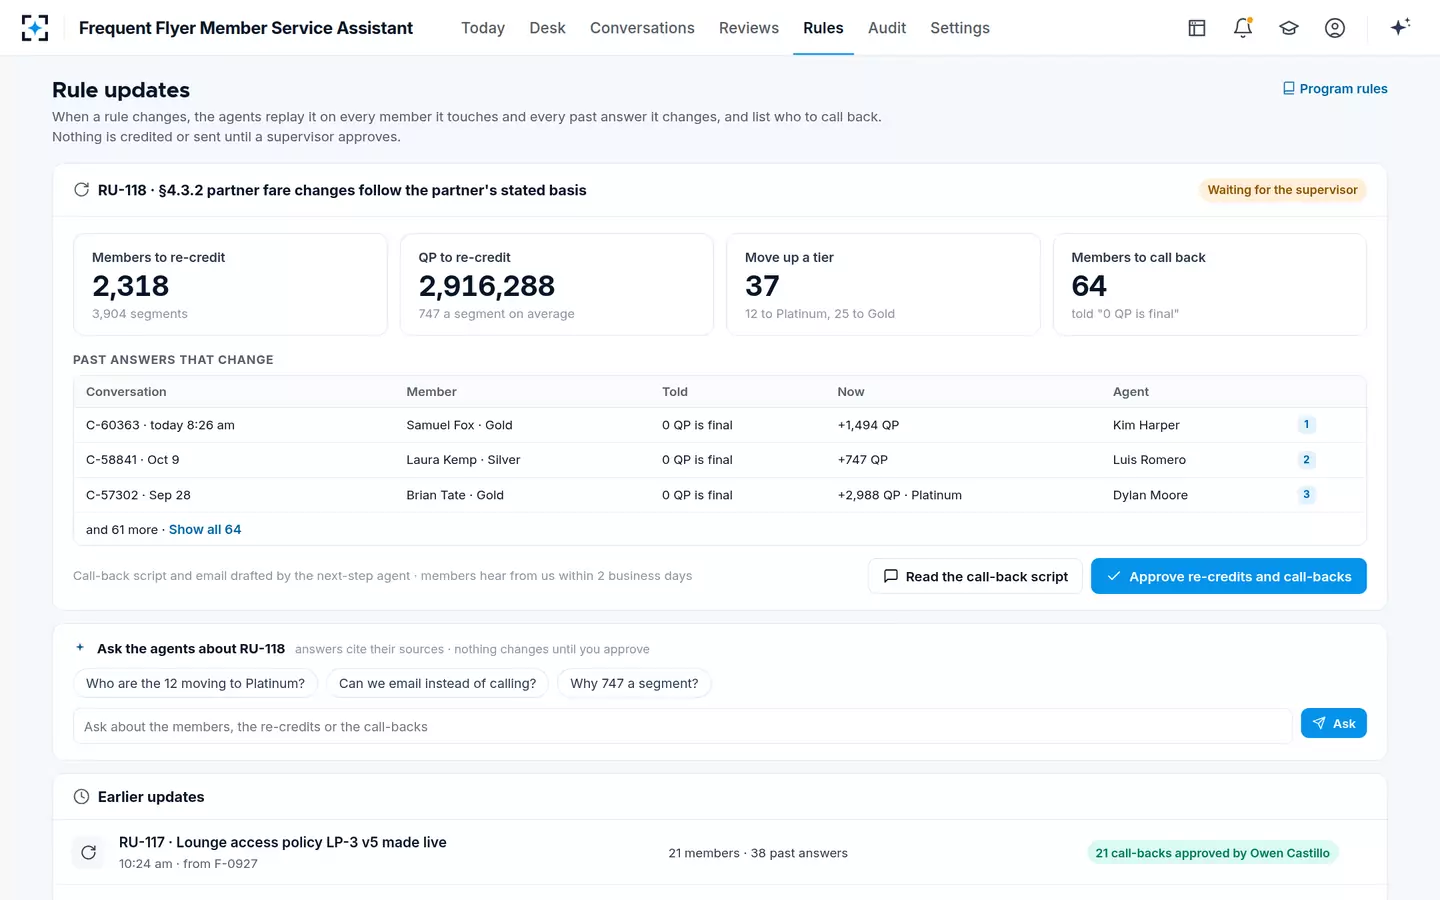This screenshot has height=900, width=1440.
Task: Select conversation C-57302 · Sep 28
Action: [x=138, y=495]
